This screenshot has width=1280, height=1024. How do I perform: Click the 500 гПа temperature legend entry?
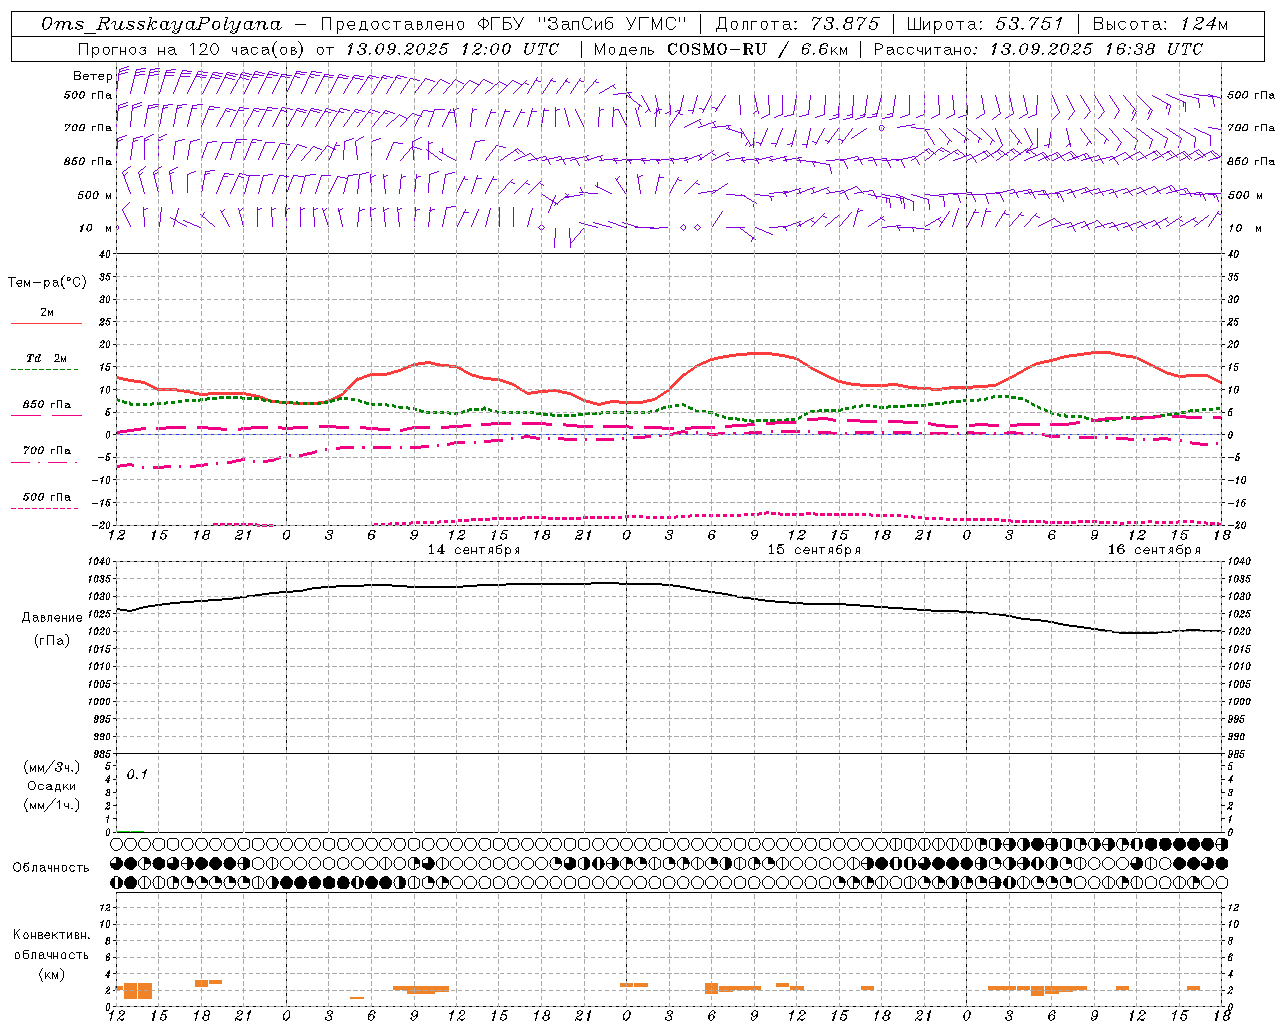[x=47, y=497]
